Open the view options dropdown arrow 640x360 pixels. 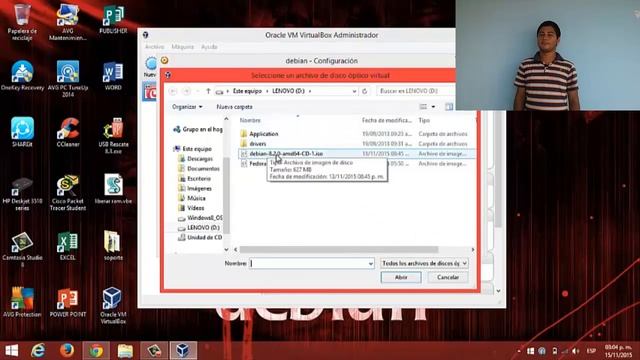(x=433, y=107)
